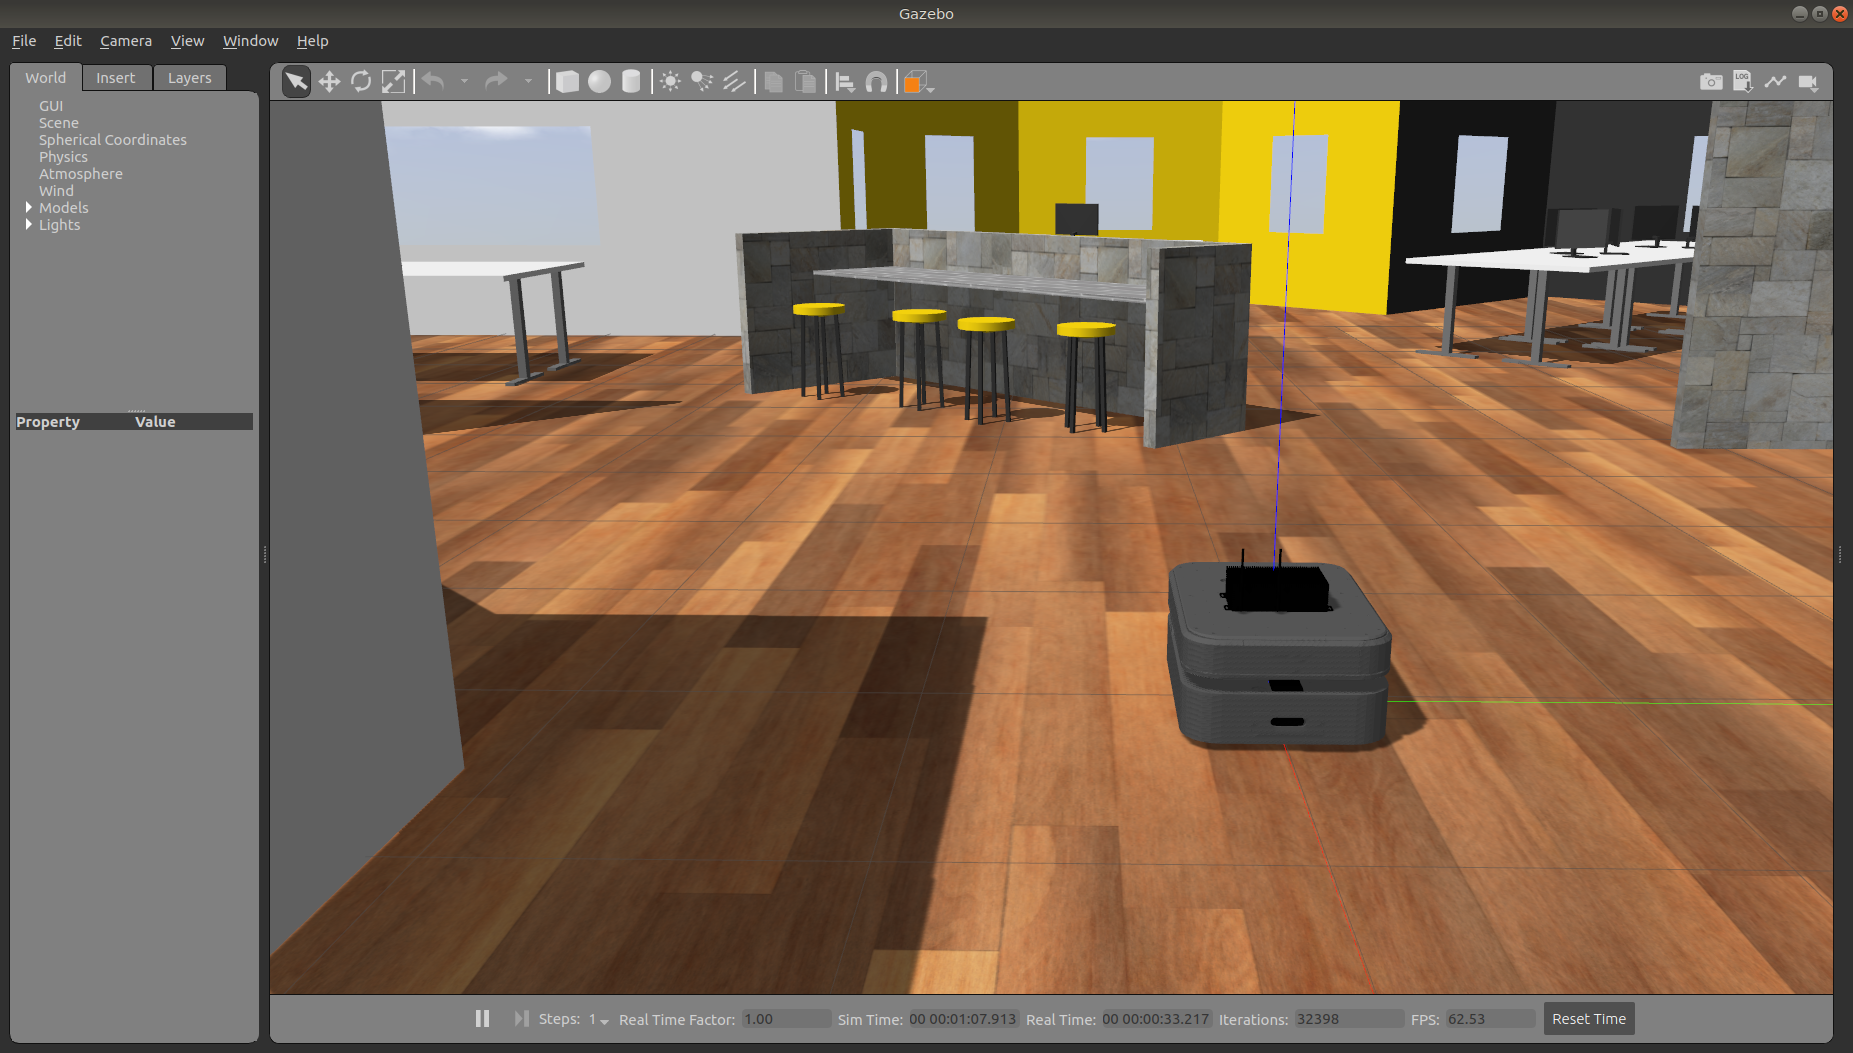Insert a sphere shape

coord(599,82)
